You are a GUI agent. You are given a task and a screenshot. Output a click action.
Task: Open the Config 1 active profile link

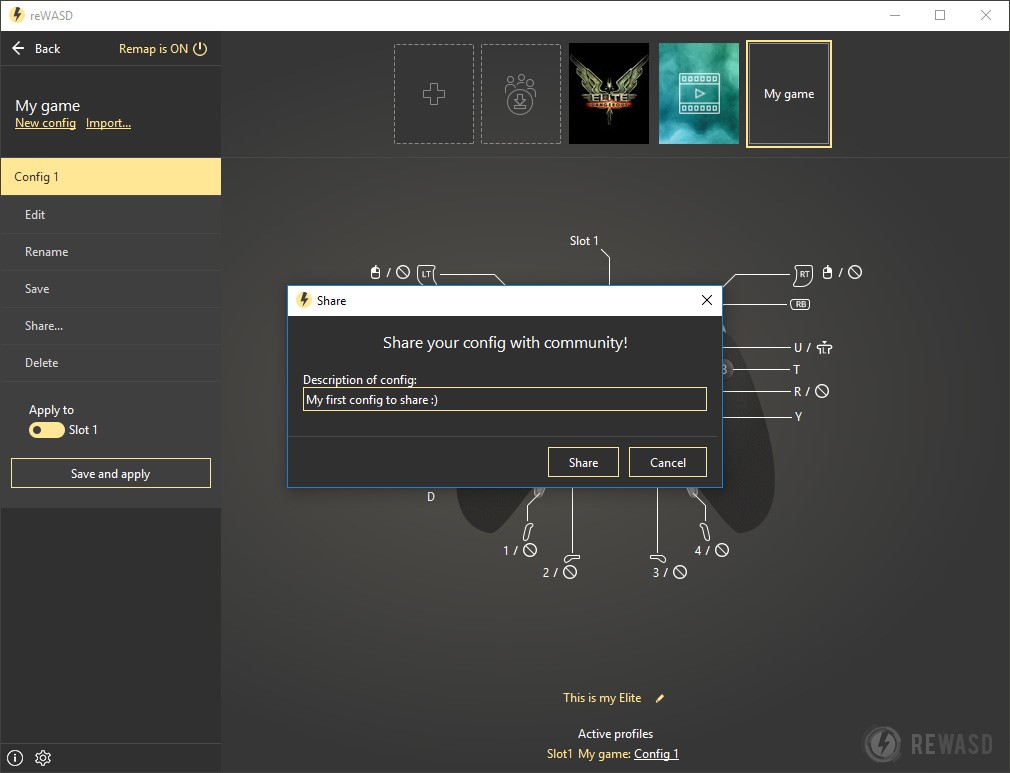[656, 754]
